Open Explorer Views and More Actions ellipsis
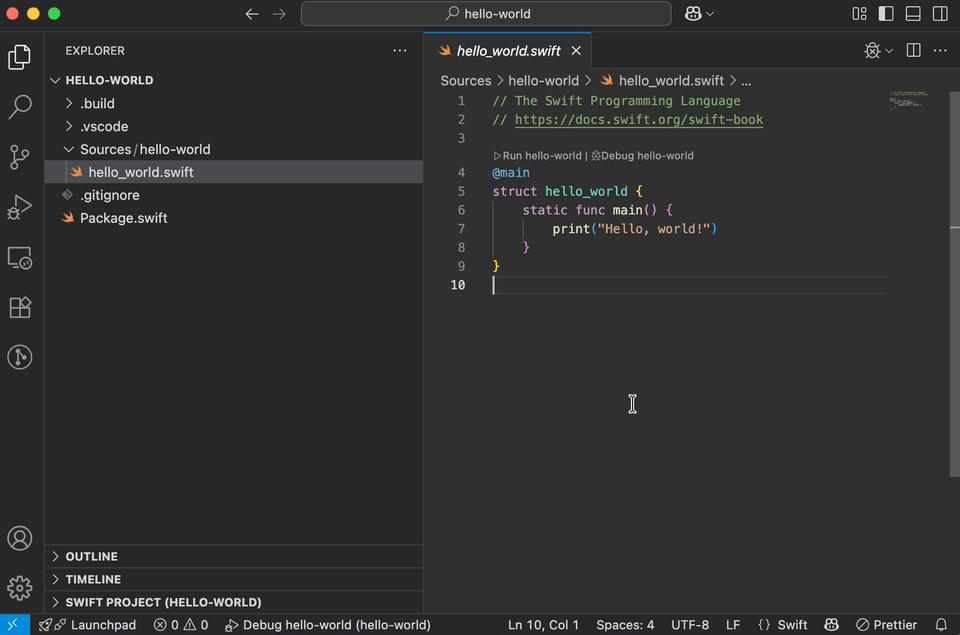Image resolution: width=960 pixels, height=635 pixels. pyautogui.click(x=400, y=50)
